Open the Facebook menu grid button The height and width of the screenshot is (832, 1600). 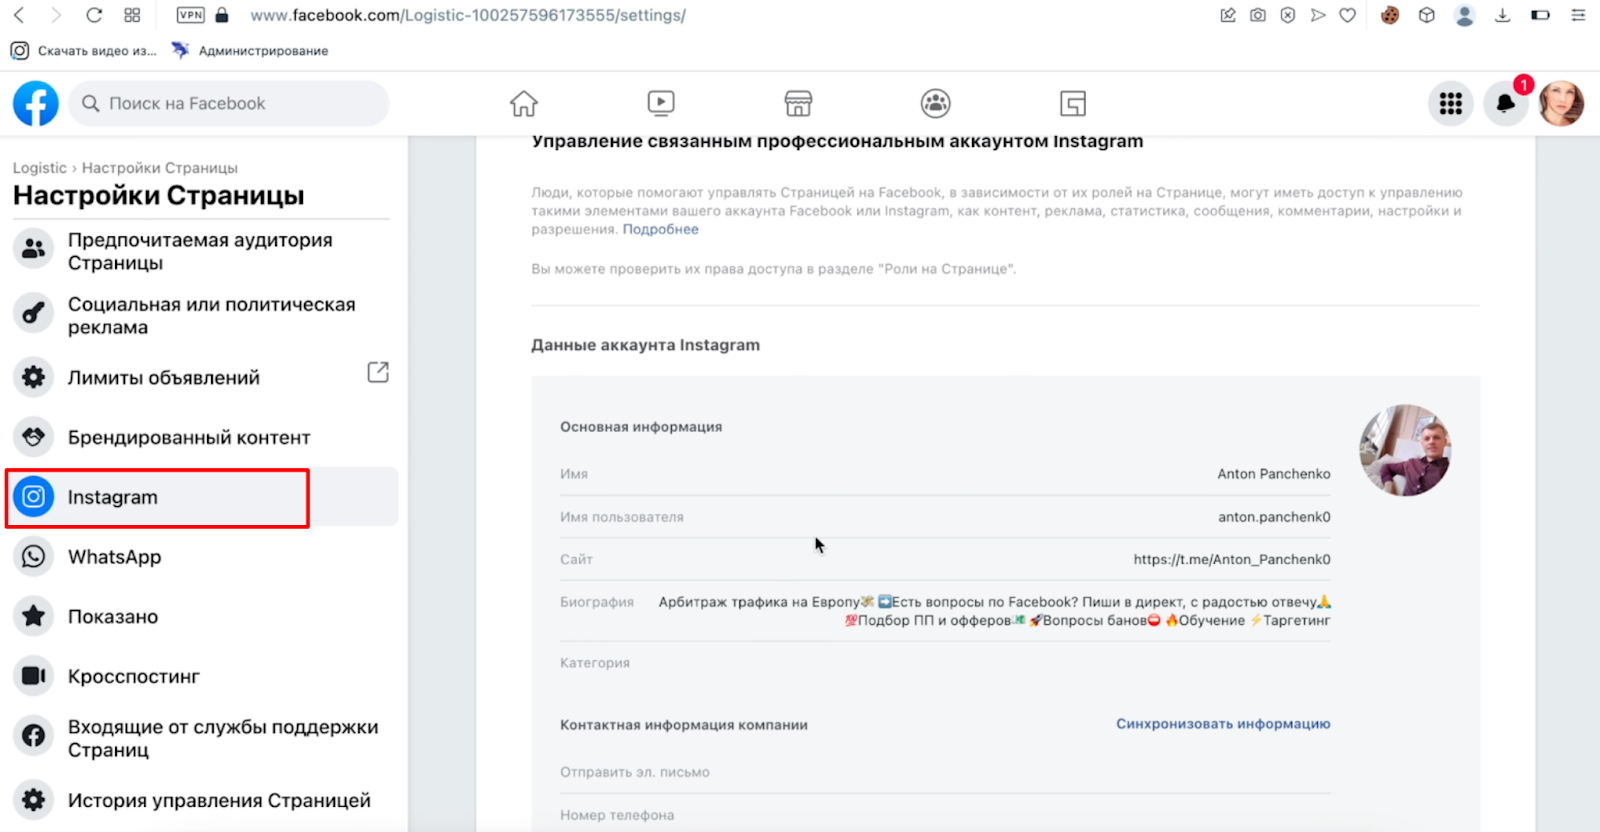point(1451,103)
